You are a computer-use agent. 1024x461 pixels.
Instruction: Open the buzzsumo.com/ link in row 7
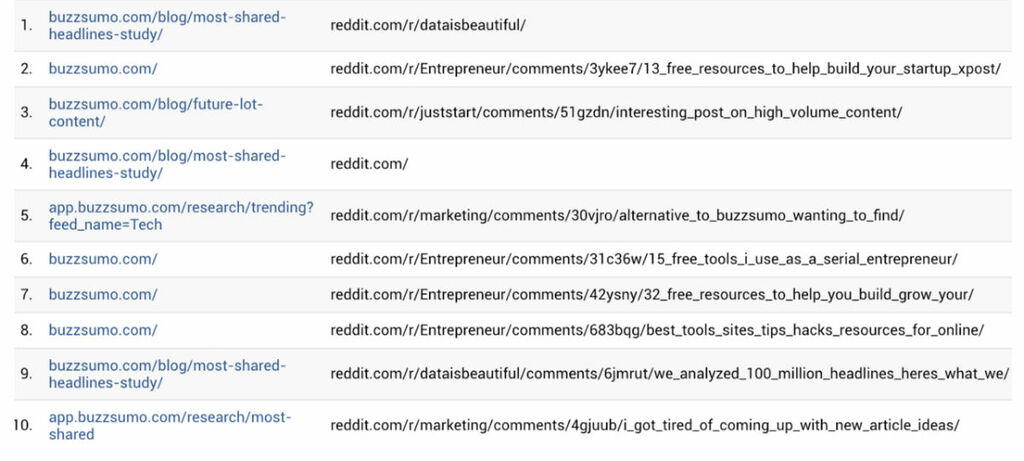click(102, 294)
